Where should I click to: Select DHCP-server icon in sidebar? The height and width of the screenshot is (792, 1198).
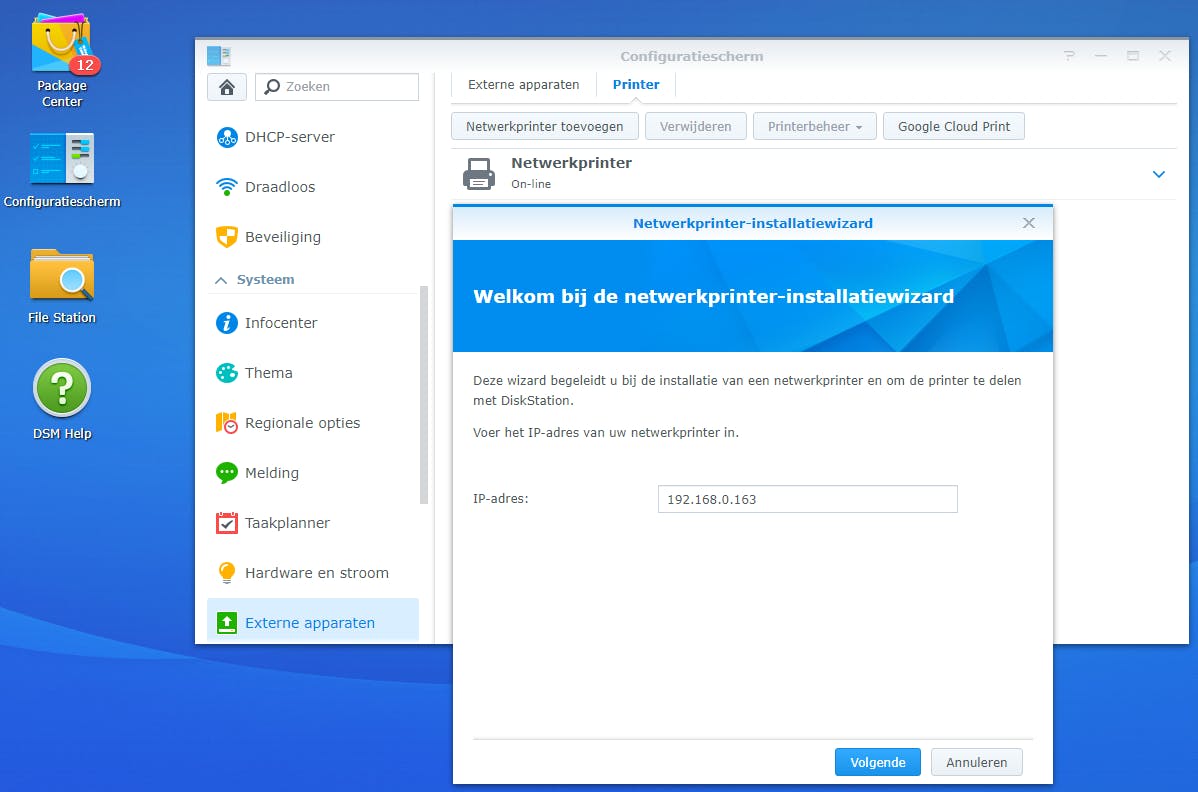click(227, 137)
